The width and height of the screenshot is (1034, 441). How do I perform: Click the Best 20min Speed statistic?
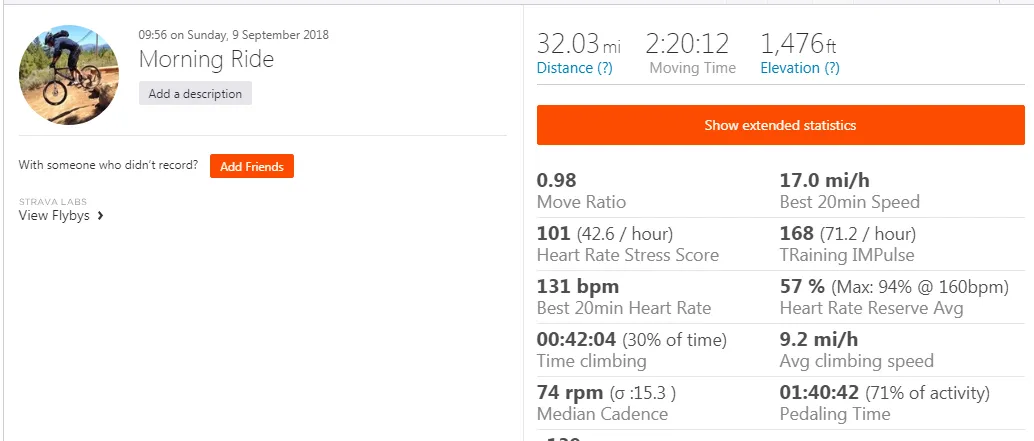(x=849, y=191)
